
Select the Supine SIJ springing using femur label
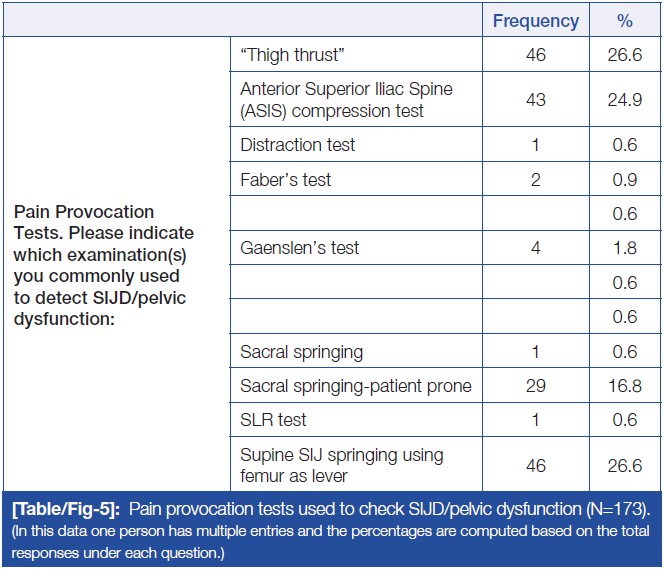click(341, 465)
